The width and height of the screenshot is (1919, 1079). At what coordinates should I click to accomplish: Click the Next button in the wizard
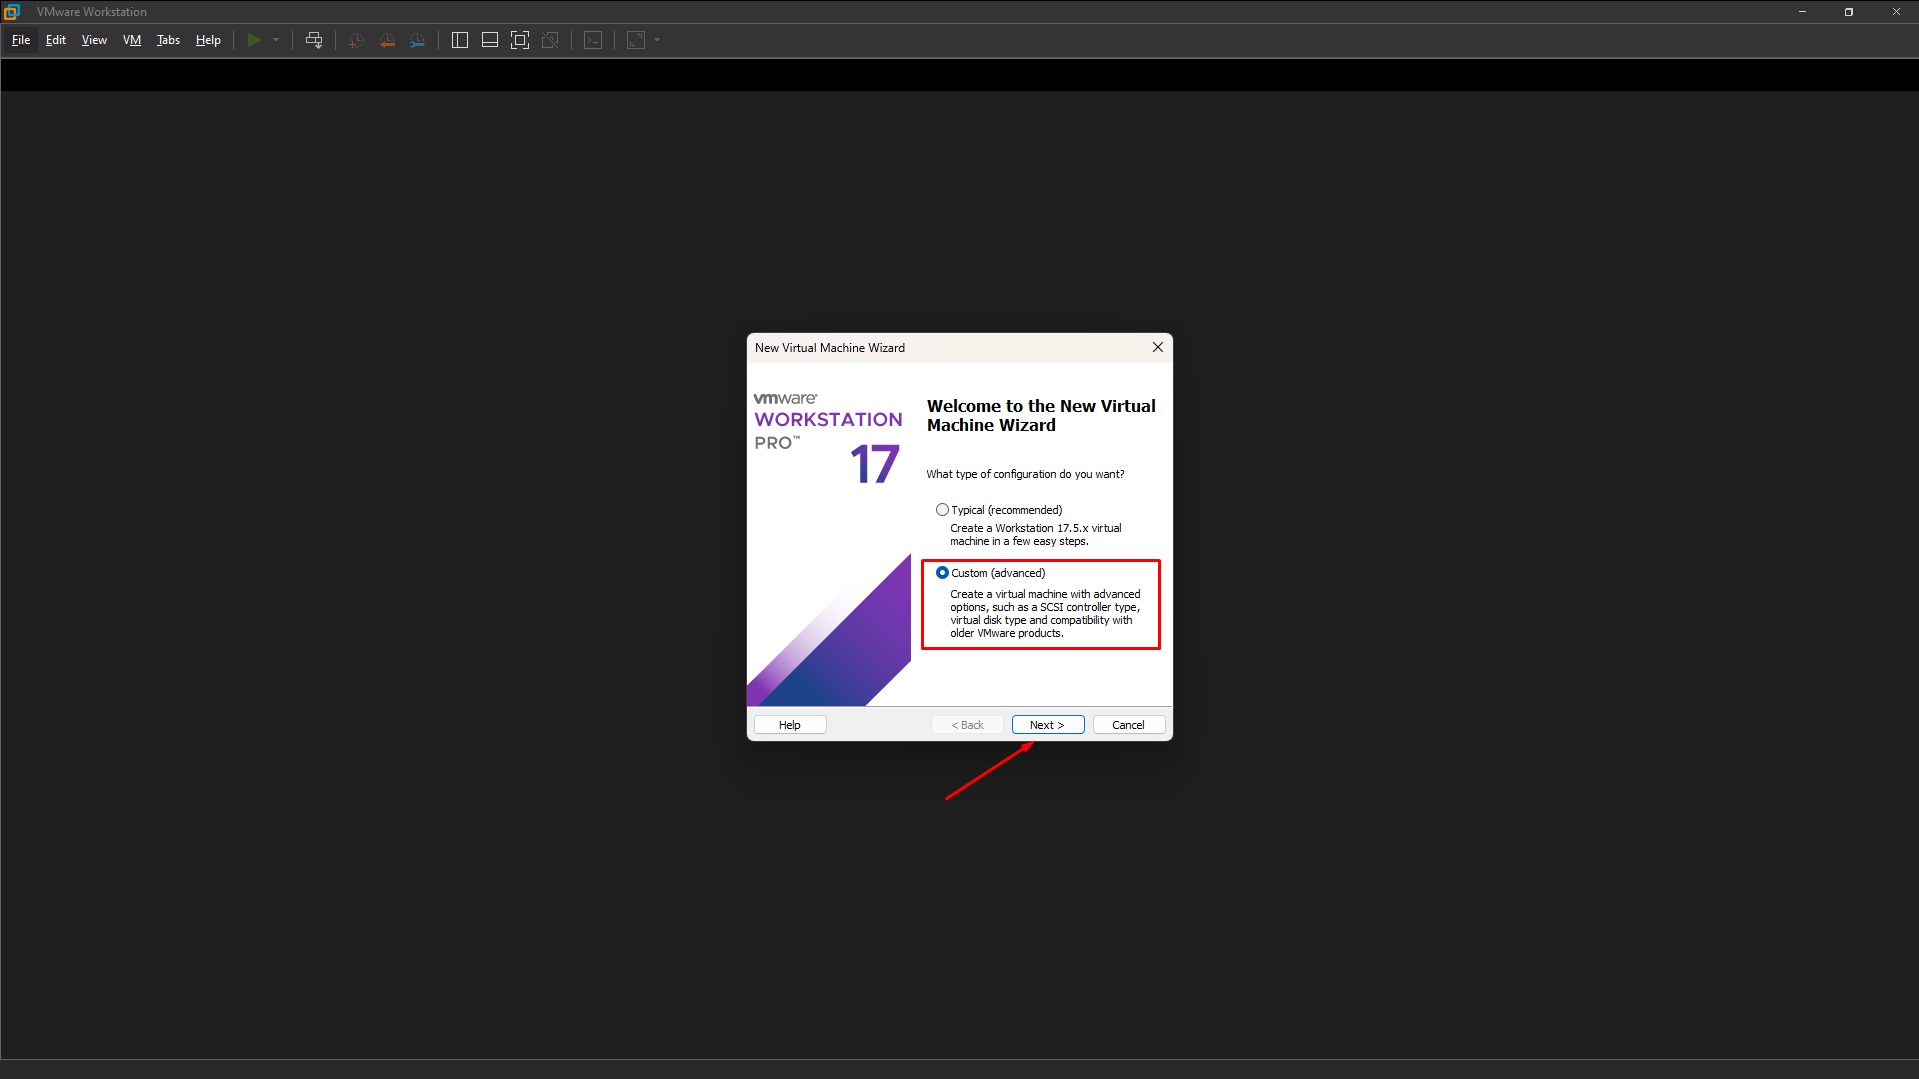point(1047,725)
